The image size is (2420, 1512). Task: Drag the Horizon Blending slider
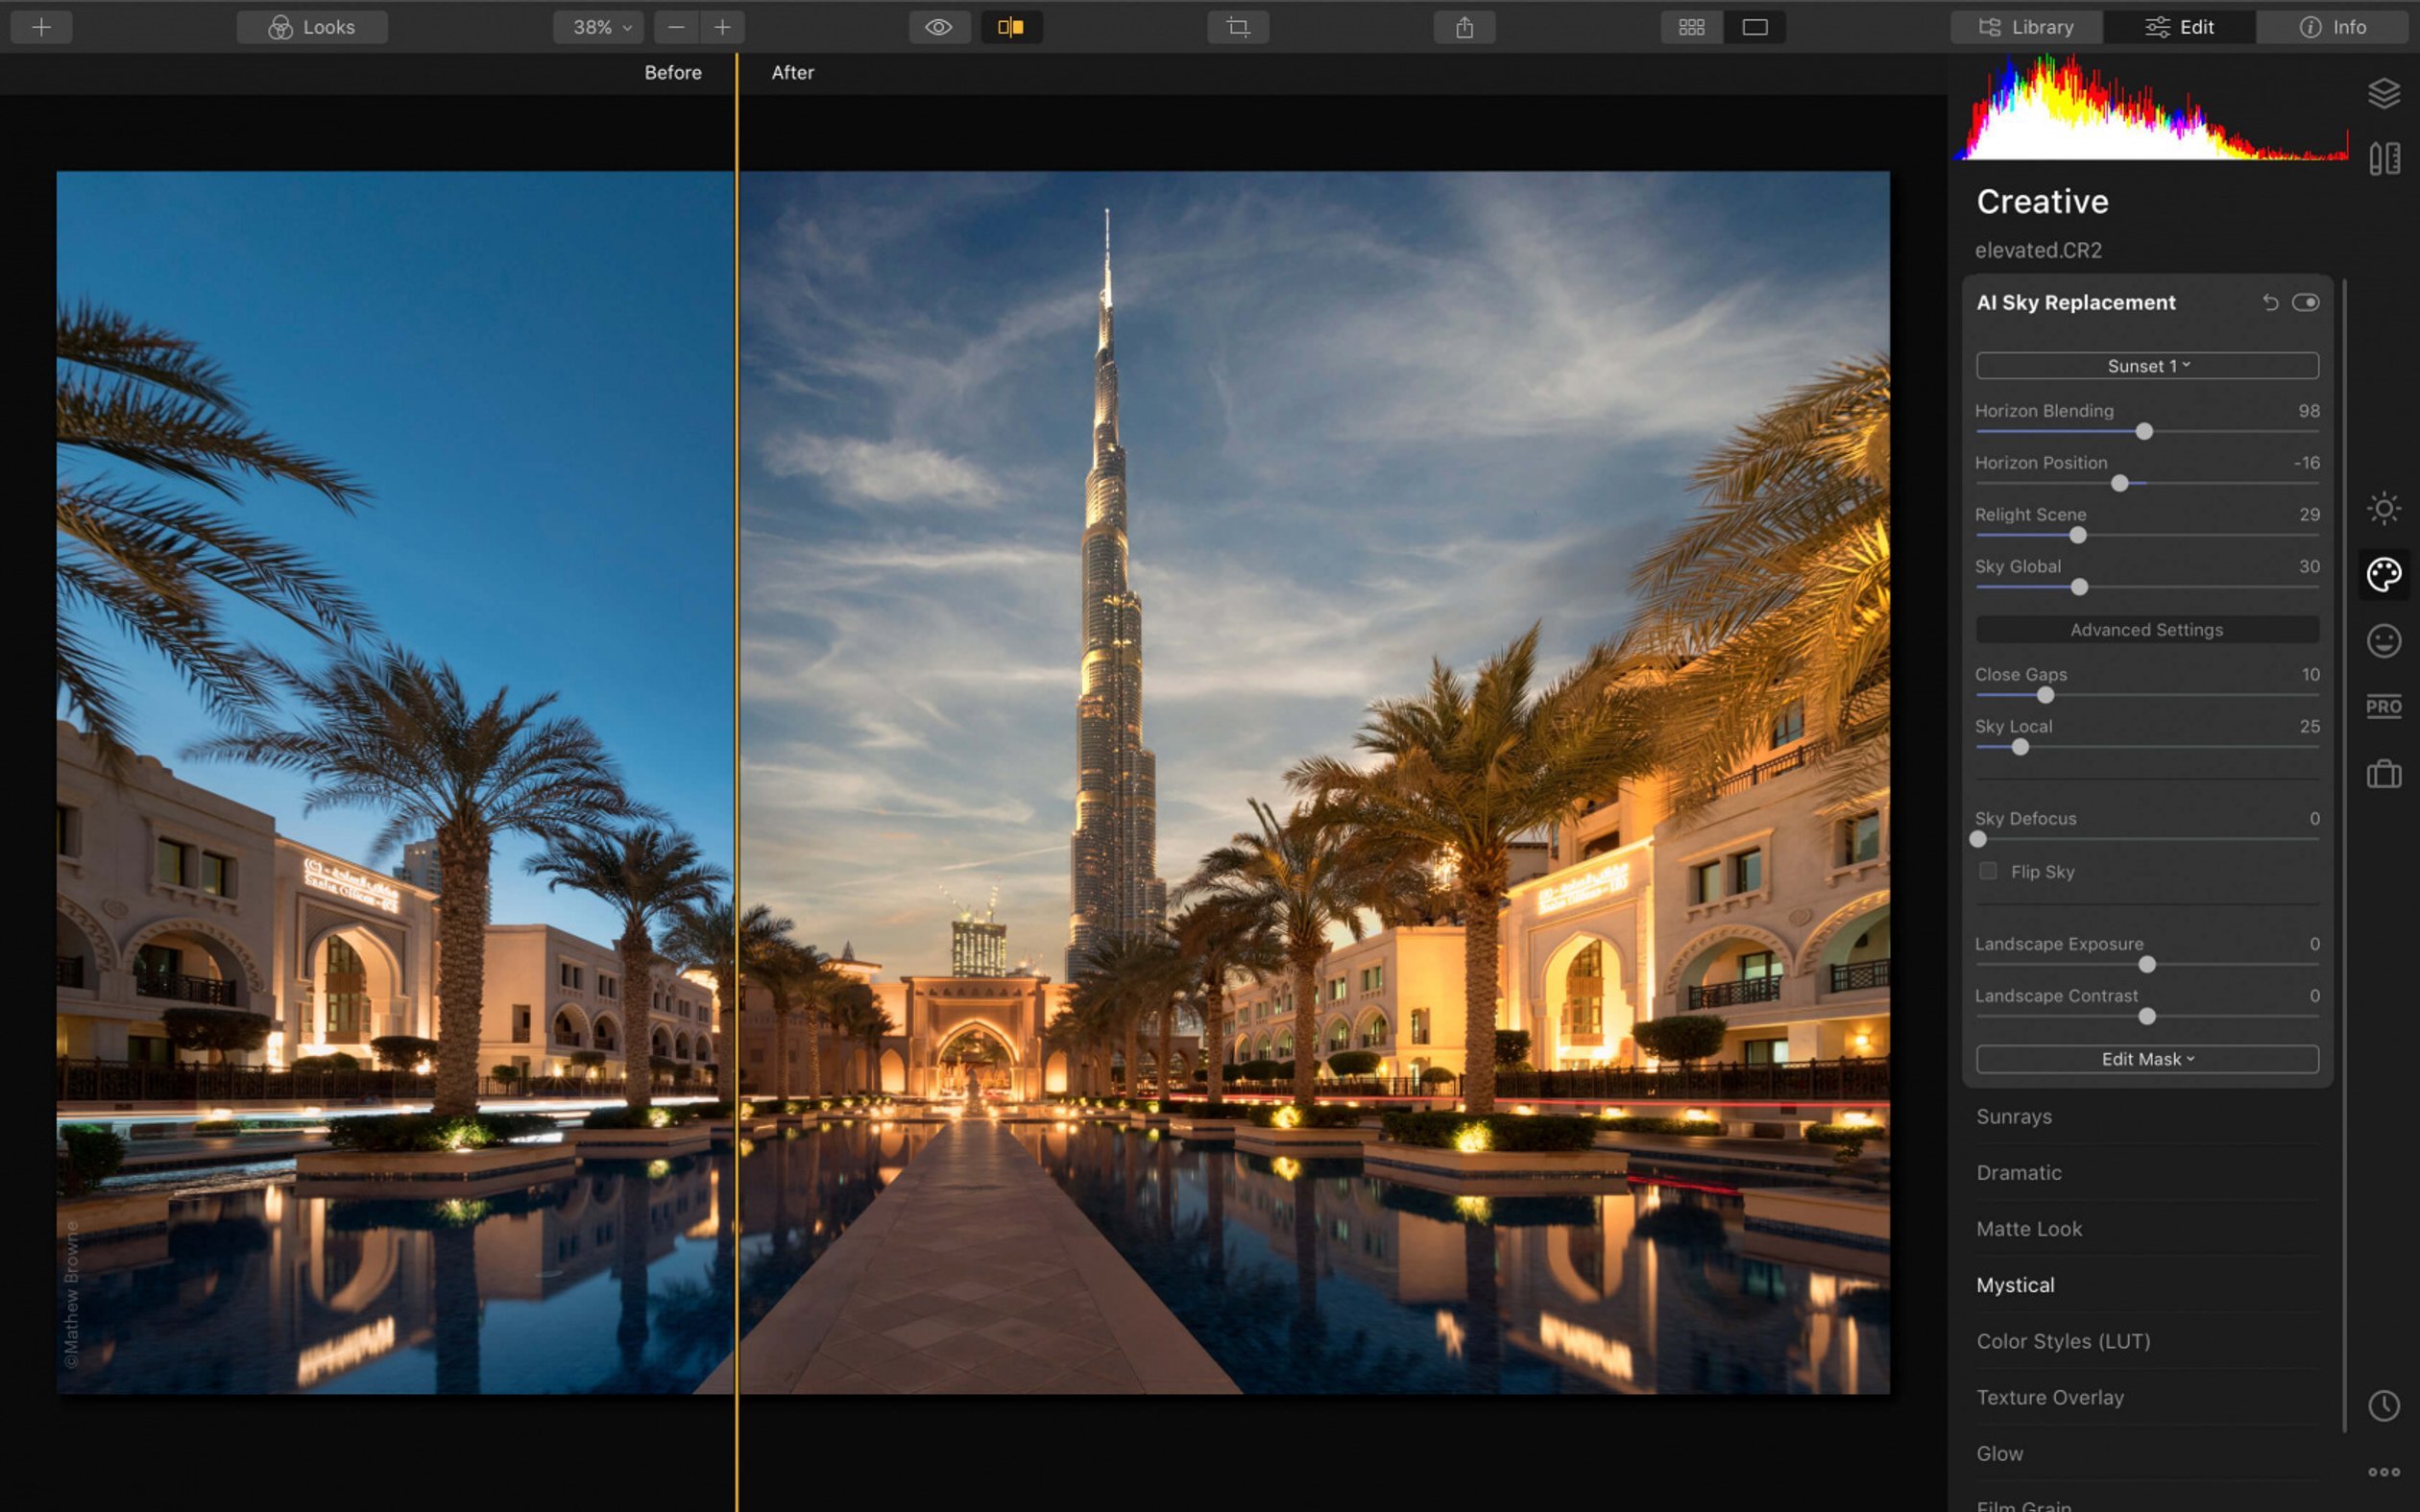pos(2142,434)
